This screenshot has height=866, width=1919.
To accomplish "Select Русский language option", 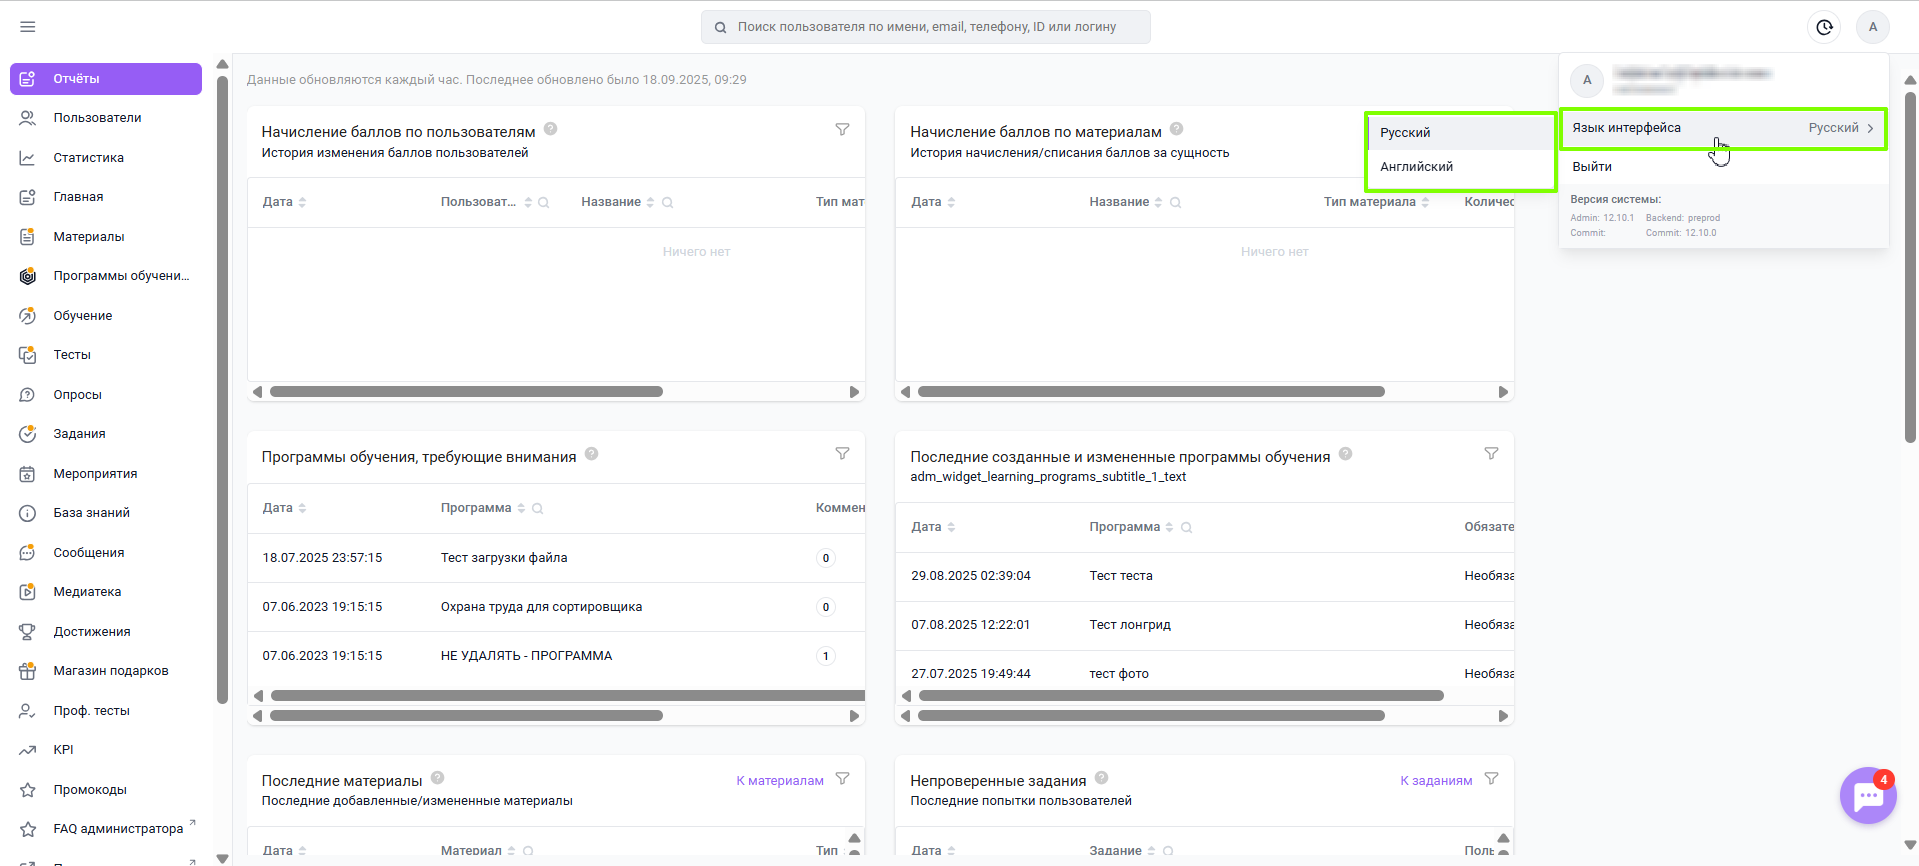I will pyautogui.click(x=1461, y=133).
